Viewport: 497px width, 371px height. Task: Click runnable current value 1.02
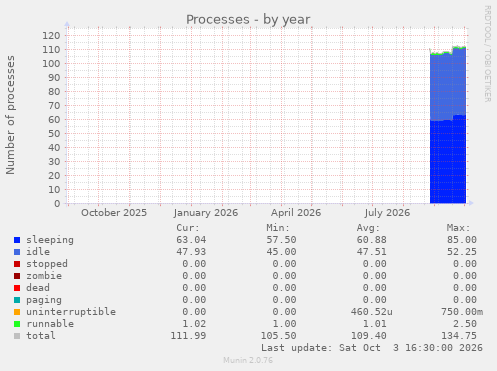click(x=194, y=324)
